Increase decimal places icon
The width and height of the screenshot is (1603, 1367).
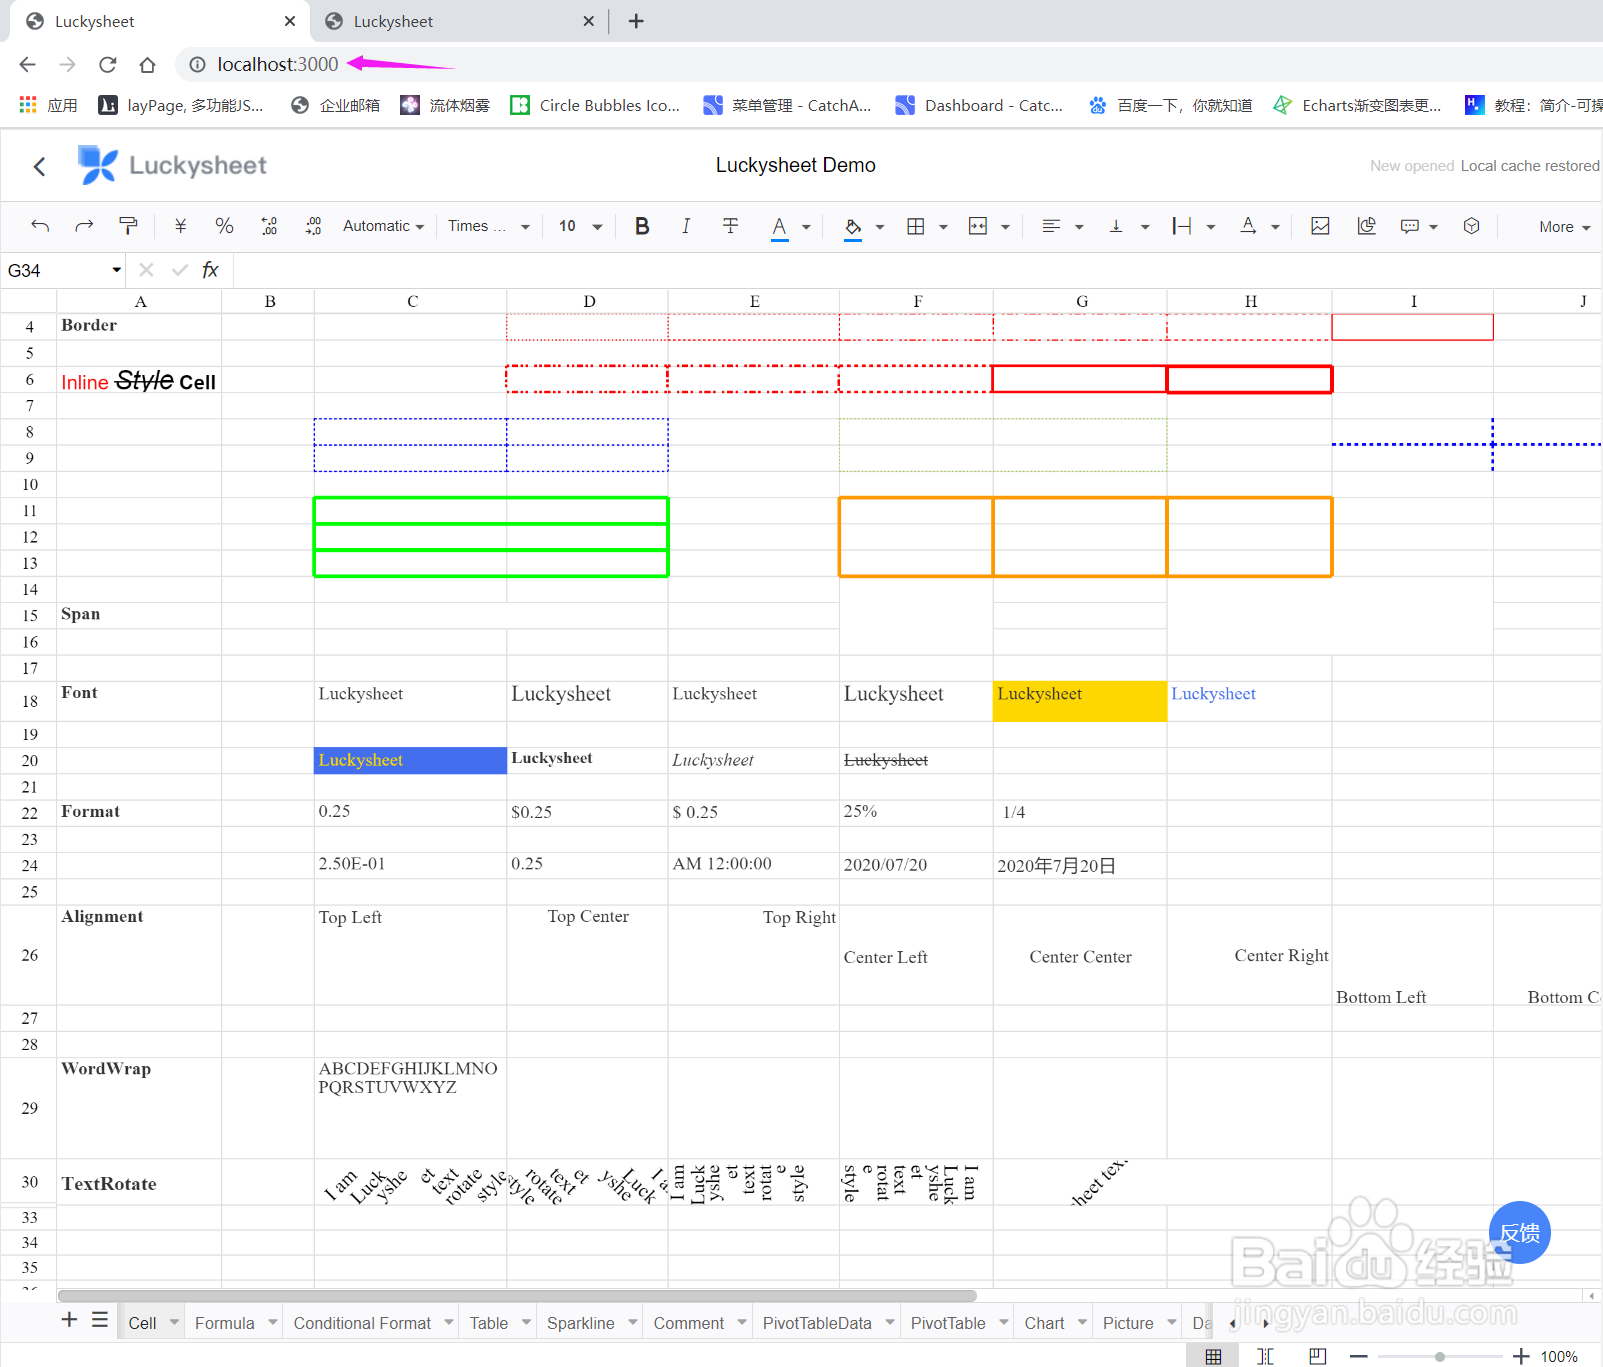pyautogui.click(x=313, y=226)
